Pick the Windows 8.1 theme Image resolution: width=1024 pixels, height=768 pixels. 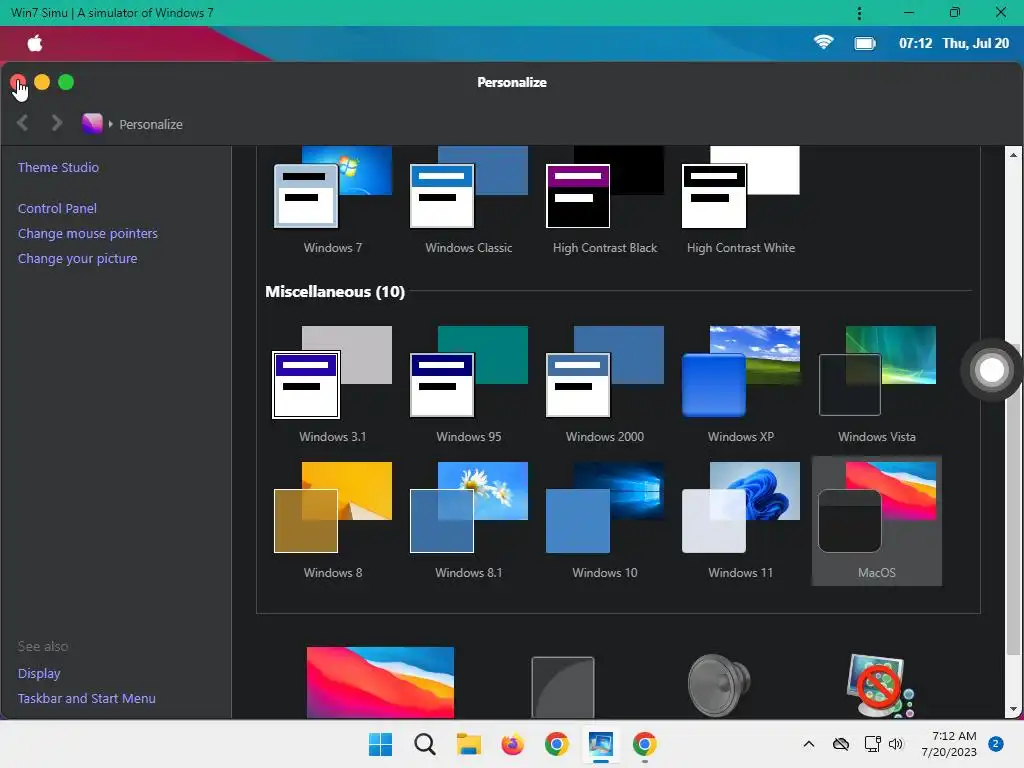tap(469, 520)
